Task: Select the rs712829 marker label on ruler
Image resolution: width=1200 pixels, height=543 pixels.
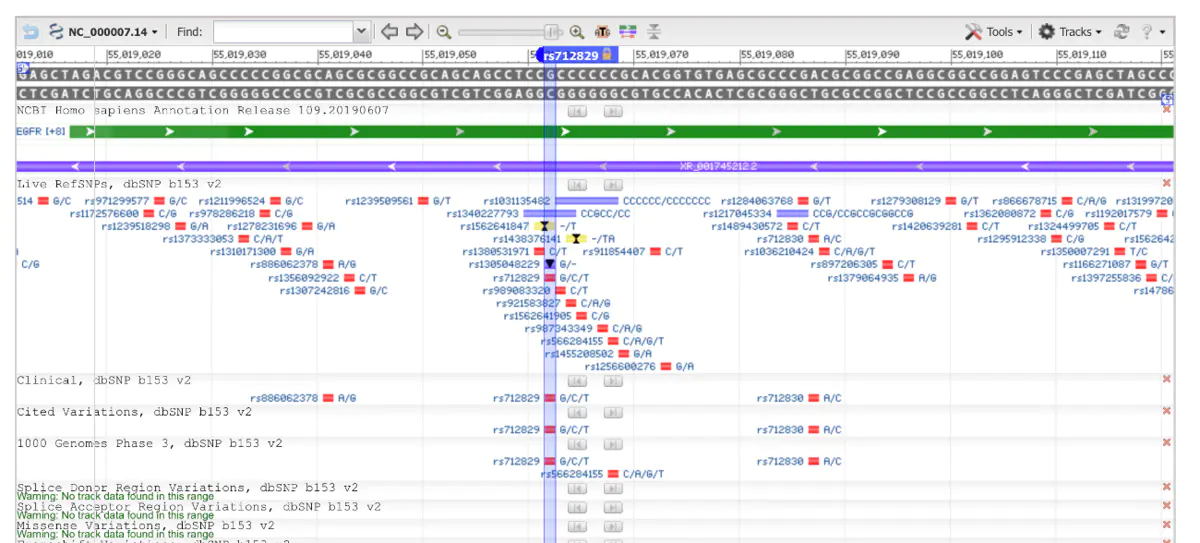Action: (x=570, y=55)
